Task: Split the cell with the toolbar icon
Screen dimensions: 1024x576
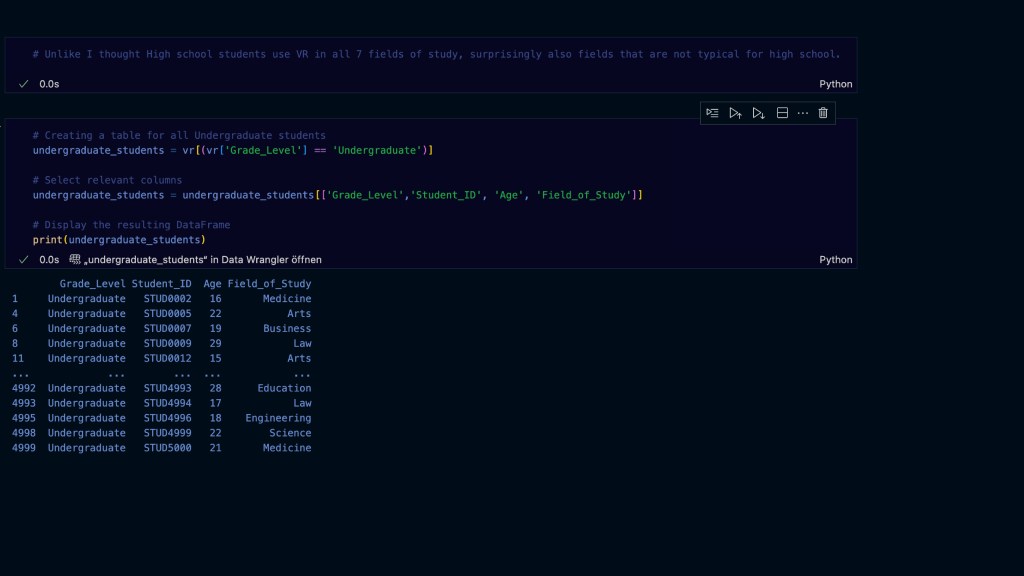Action: pos(782,113)
